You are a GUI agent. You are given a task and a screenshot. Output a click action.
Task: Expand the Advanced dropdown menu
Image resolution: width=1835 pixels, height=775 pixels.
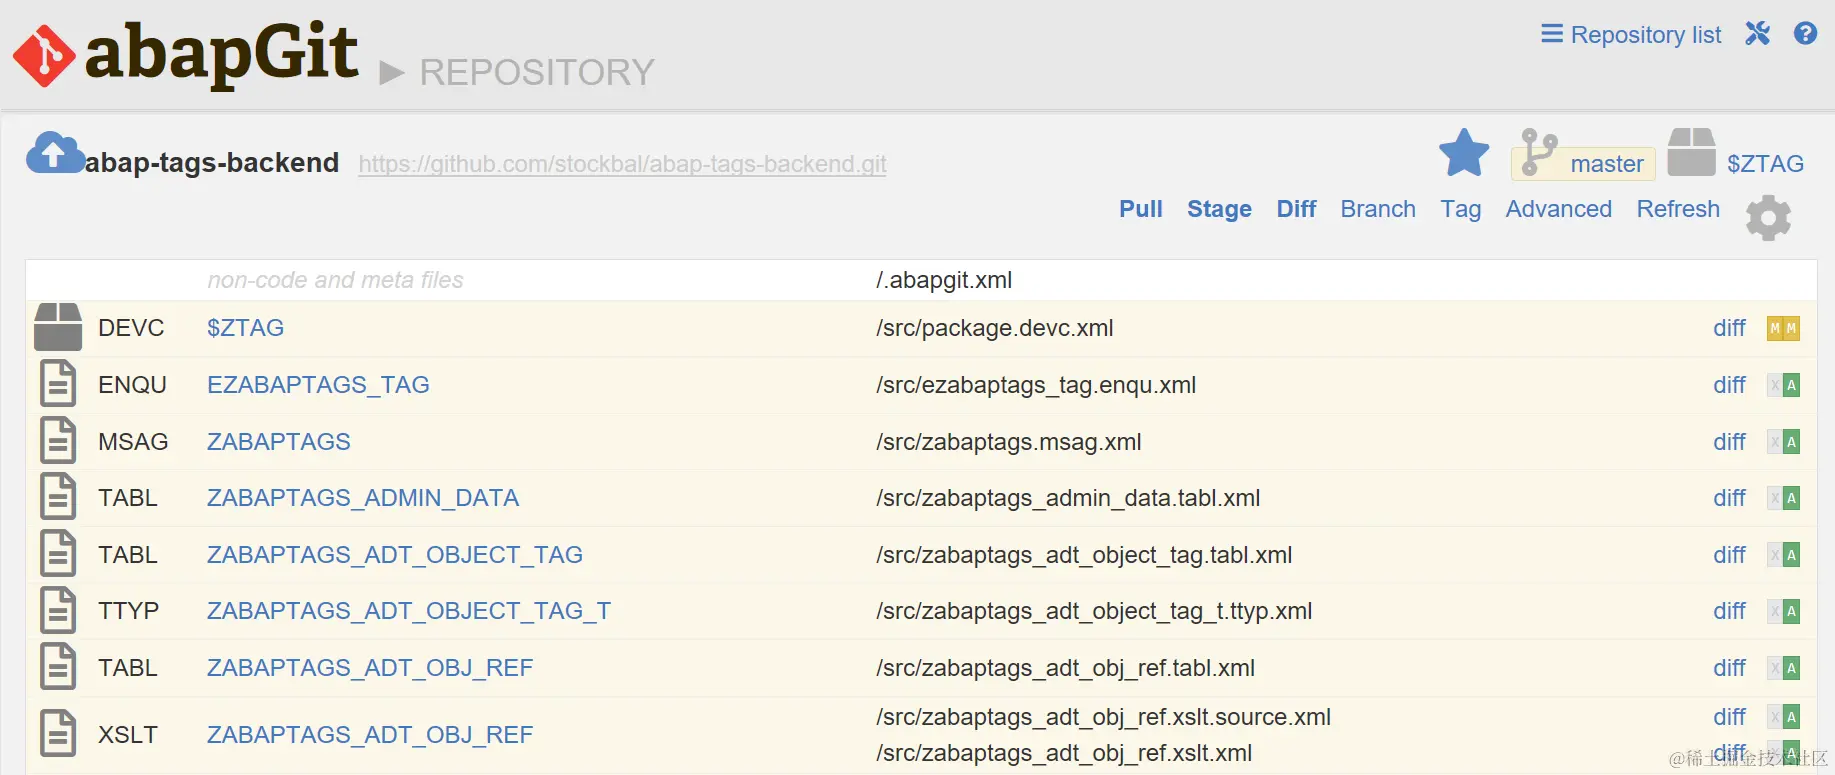(x=1558, y=209)
